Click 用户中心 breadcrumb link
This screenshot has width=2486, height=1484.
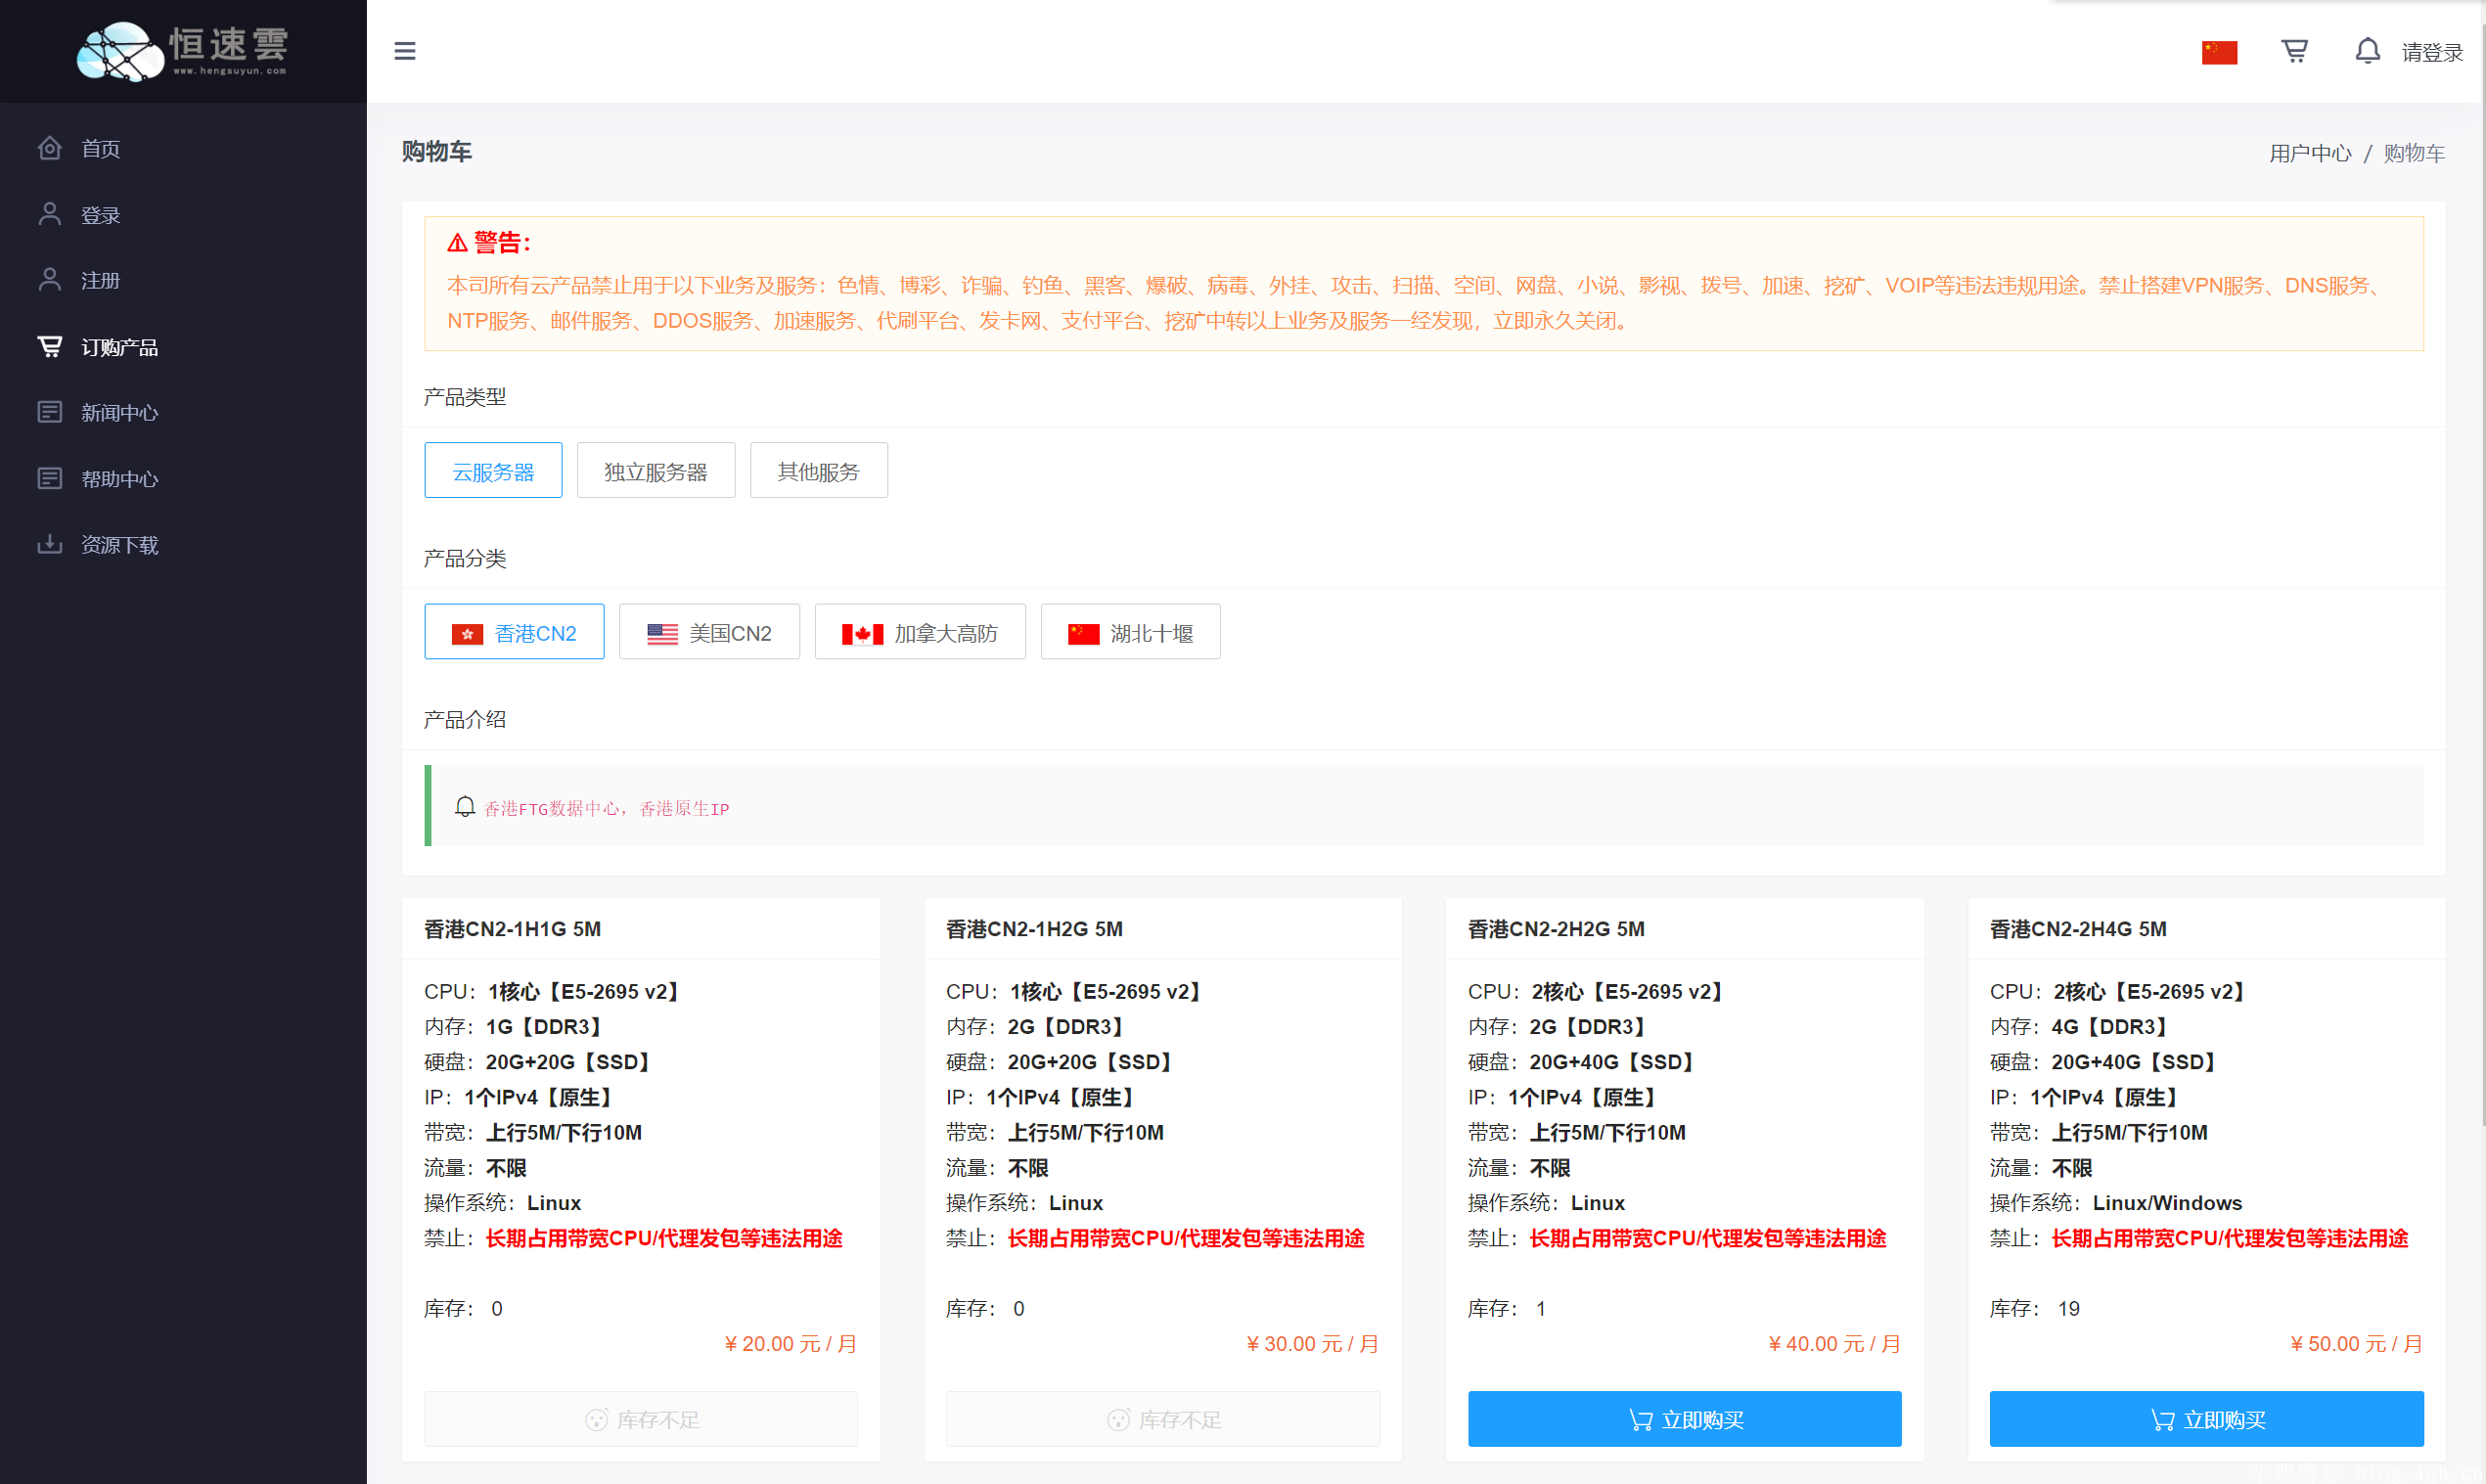pyautogui.click(x=2309, y=153)
